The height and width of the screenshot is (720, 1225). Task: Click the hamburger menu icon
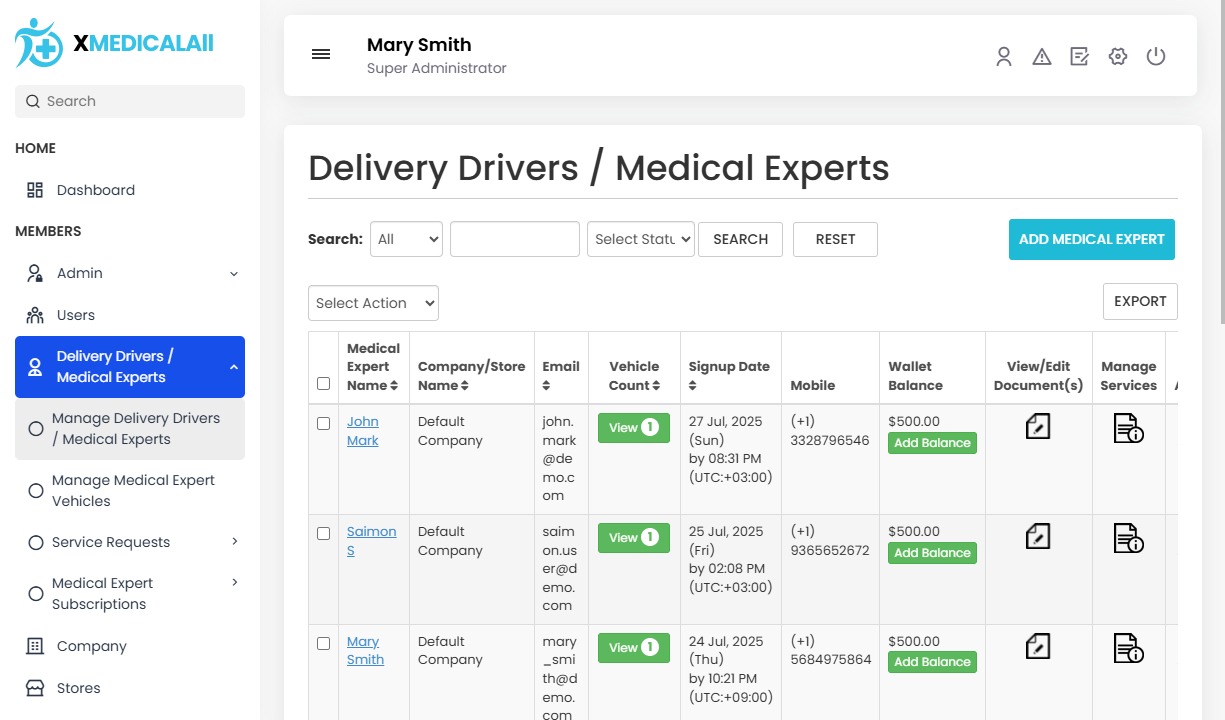click(321, 54)
